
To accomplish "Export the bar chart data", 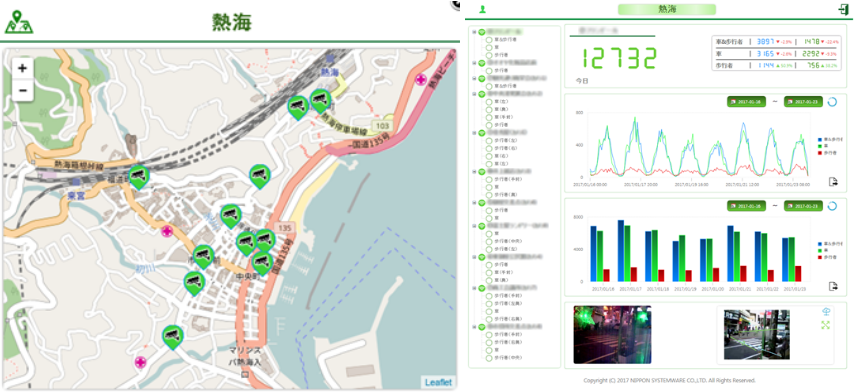I will (833, 286).
